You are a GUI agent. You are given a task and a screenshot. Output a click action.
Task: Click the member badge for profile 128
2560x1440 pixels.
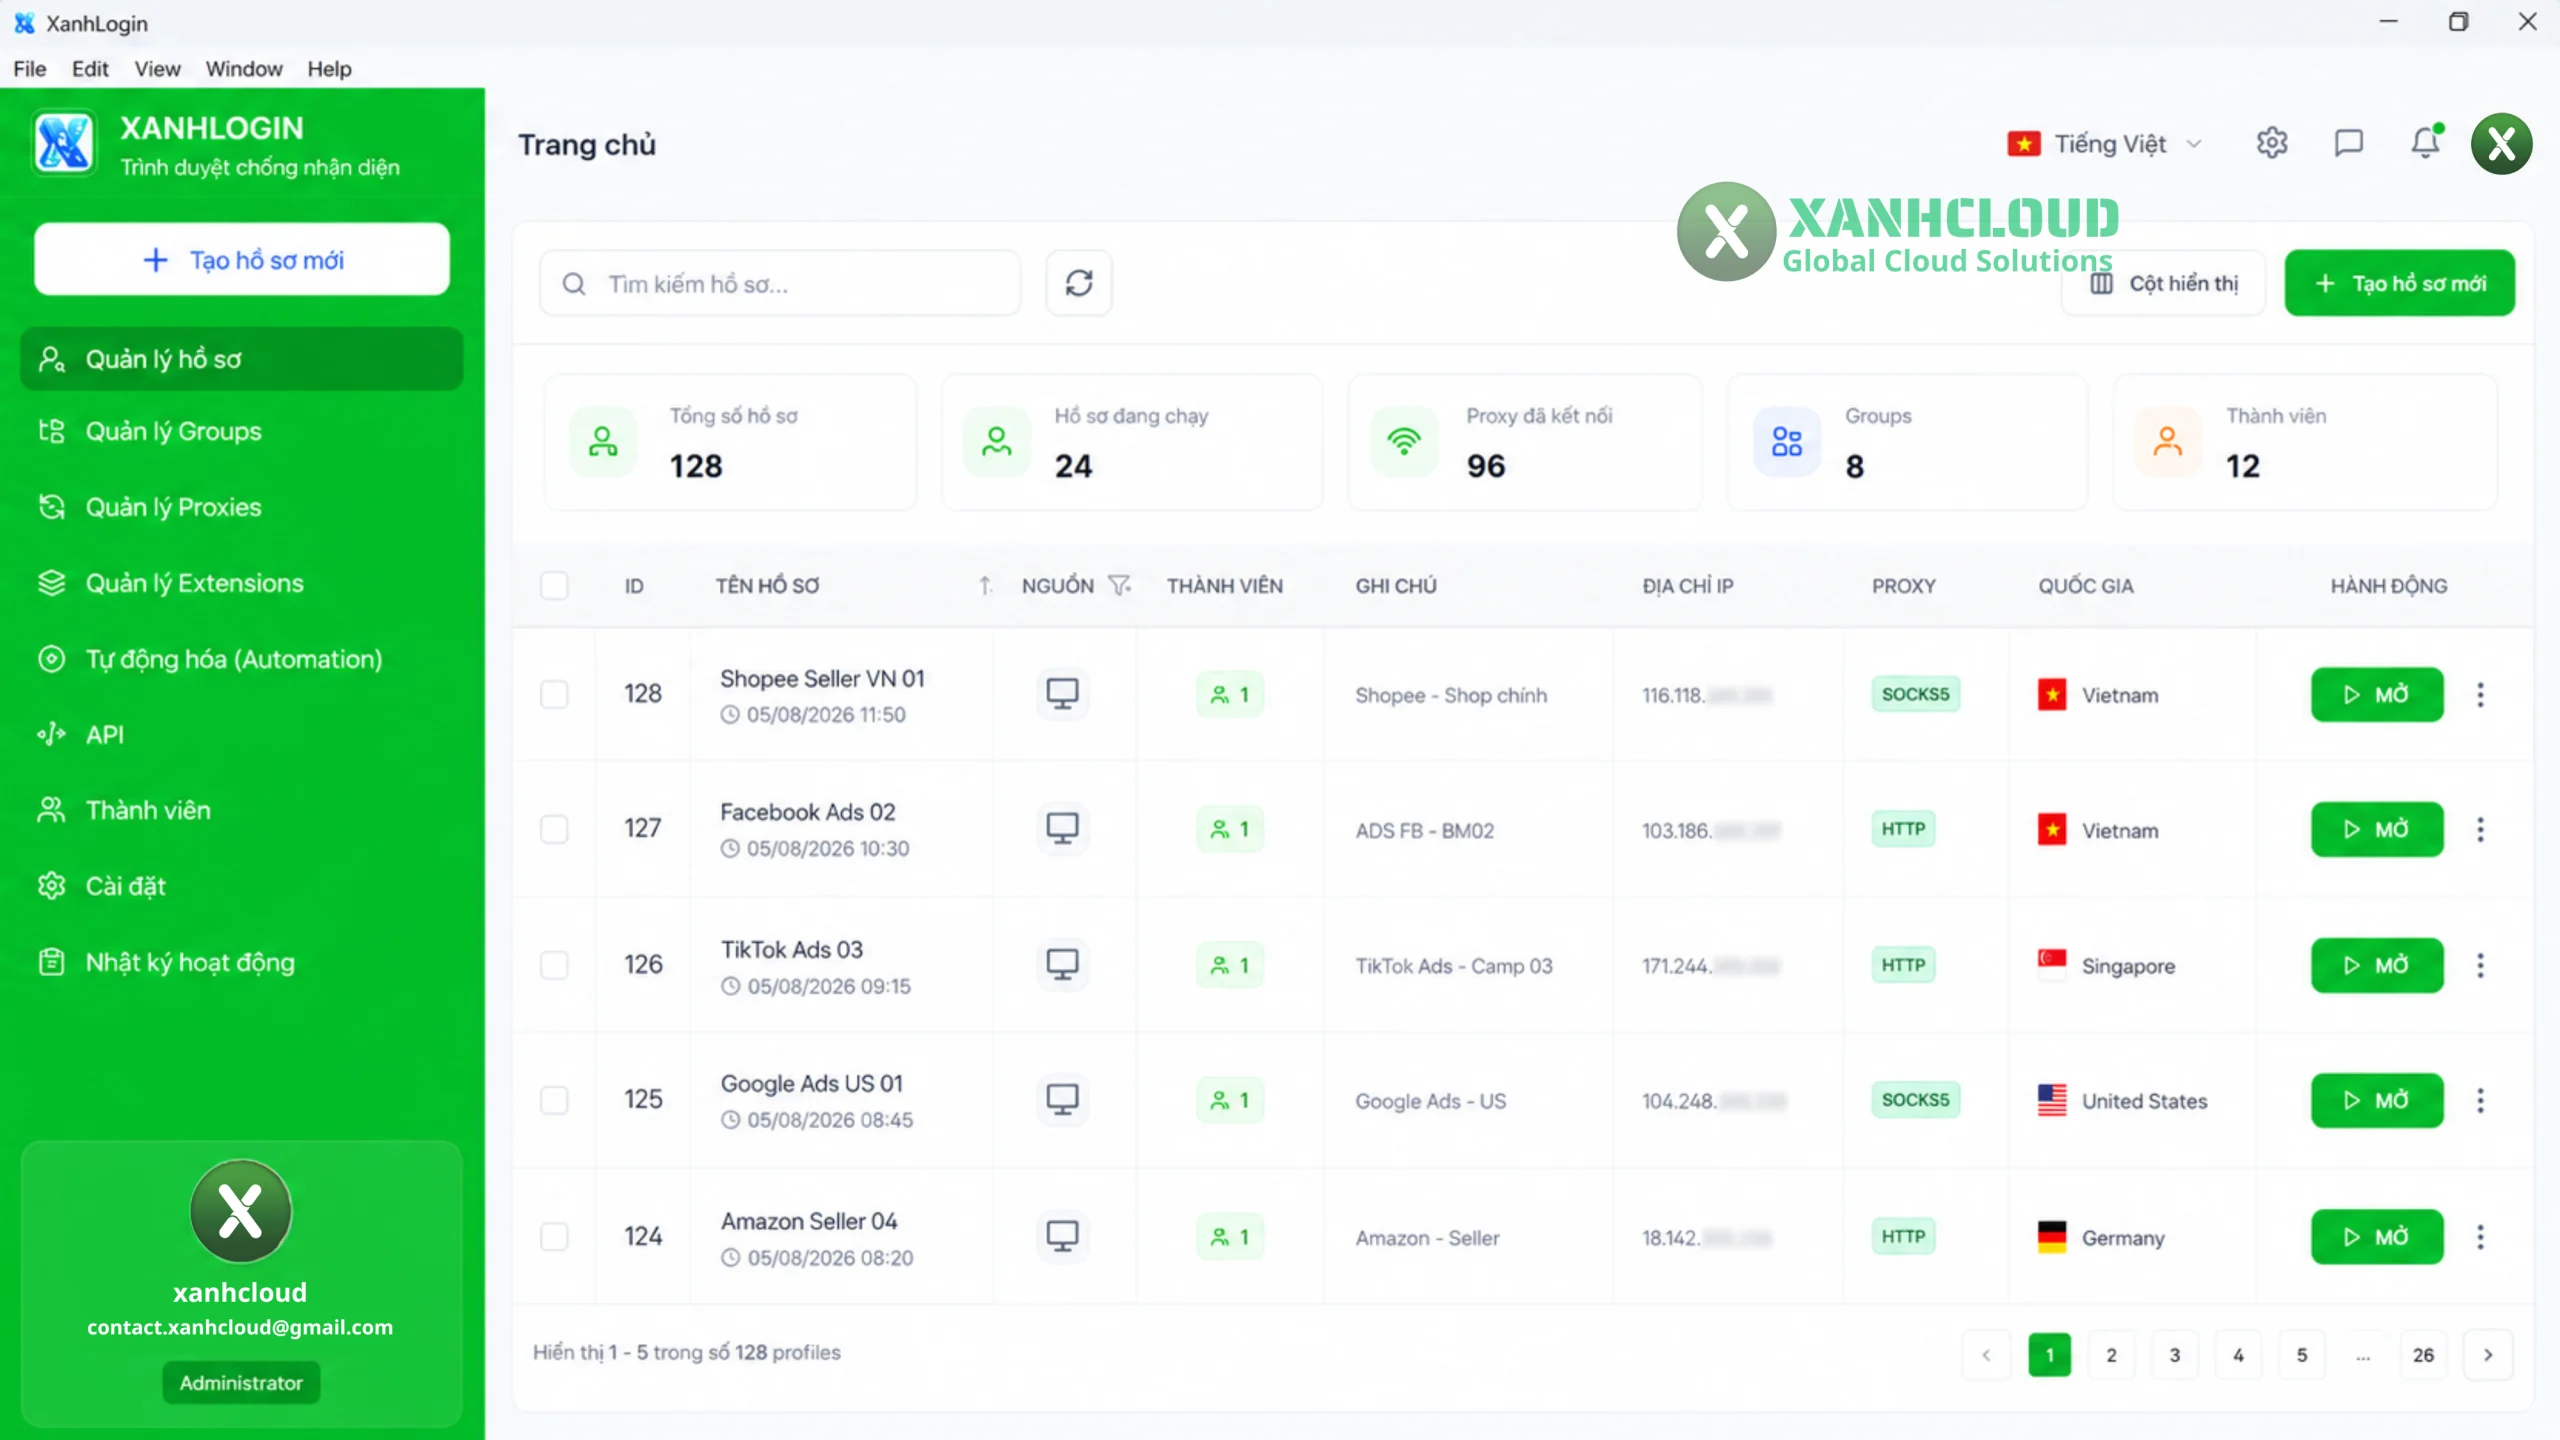1229,694
